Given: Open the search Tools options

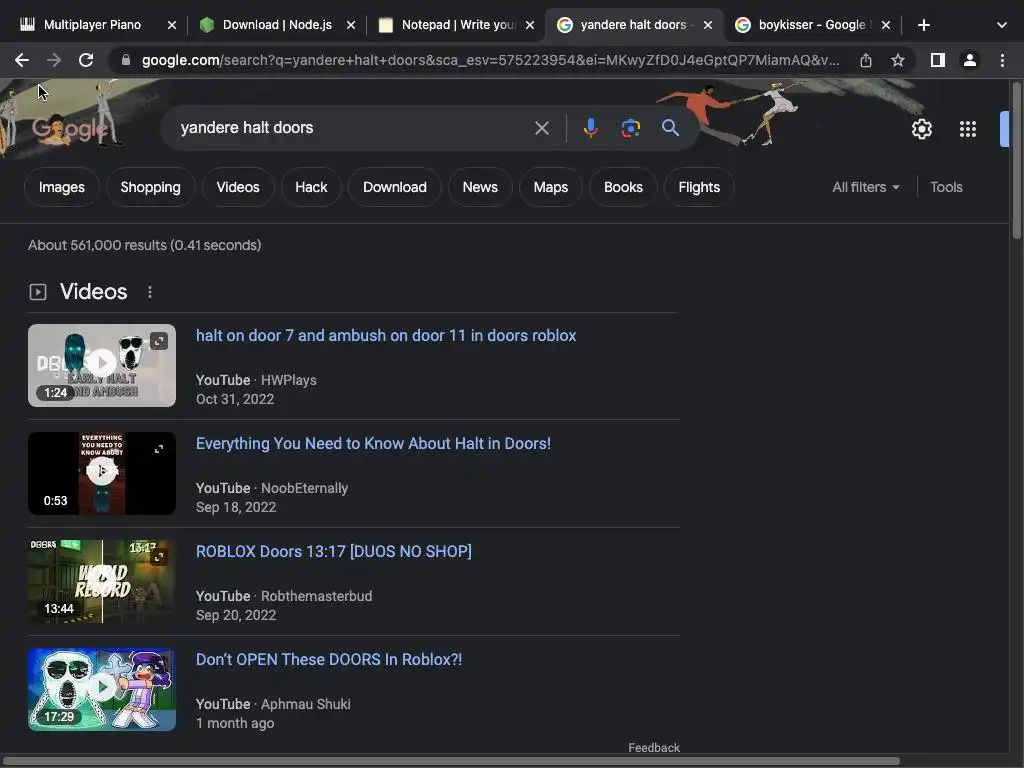Looking at the screenshot, I should 946,187.
